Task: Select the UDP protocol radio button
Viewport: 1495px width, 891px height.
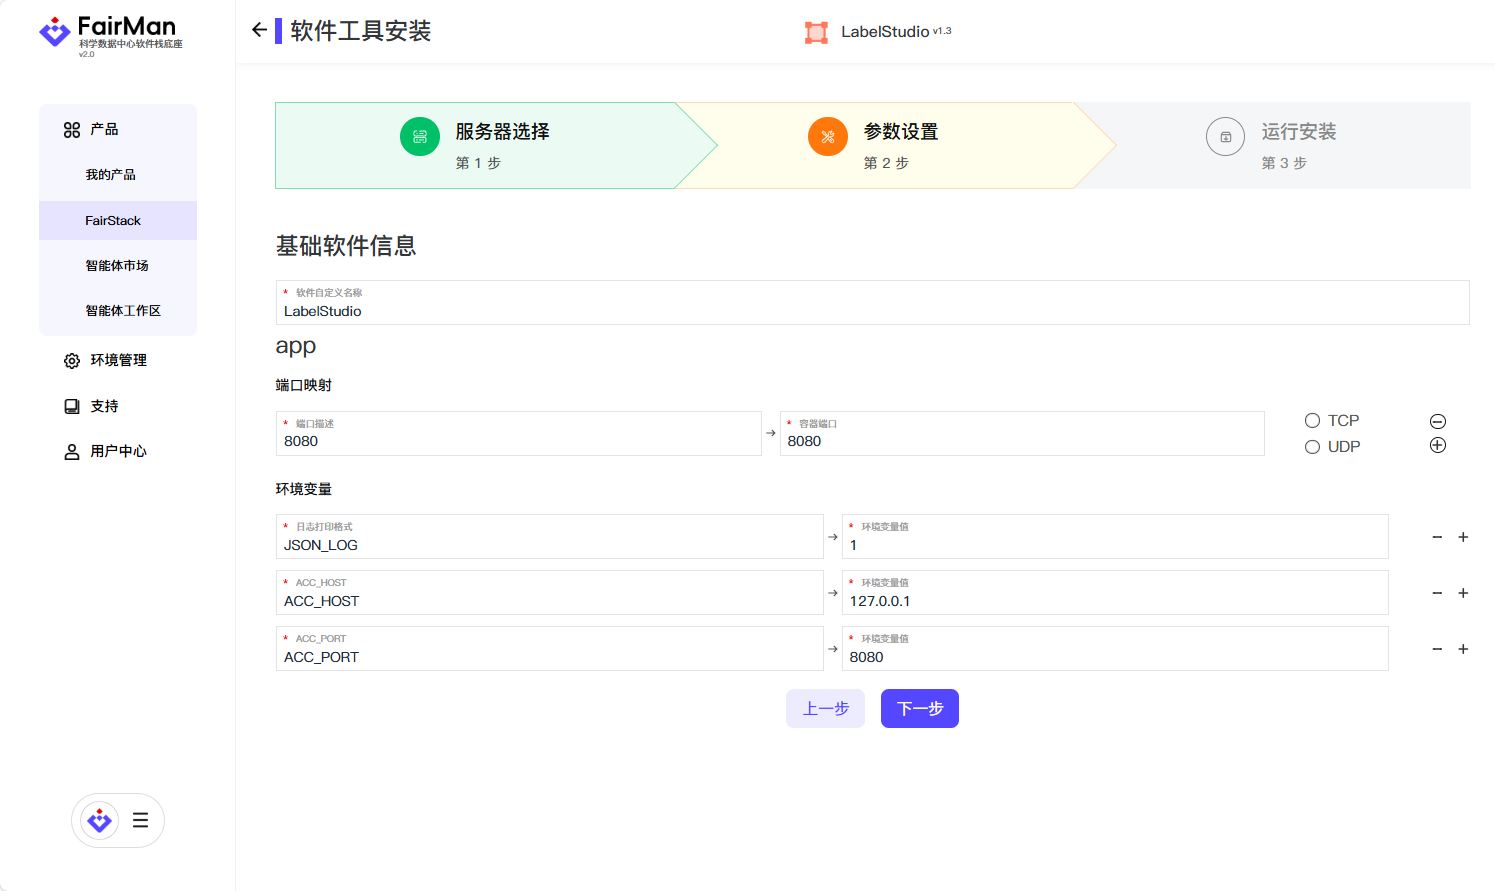Action: (x=1312, y=447)
